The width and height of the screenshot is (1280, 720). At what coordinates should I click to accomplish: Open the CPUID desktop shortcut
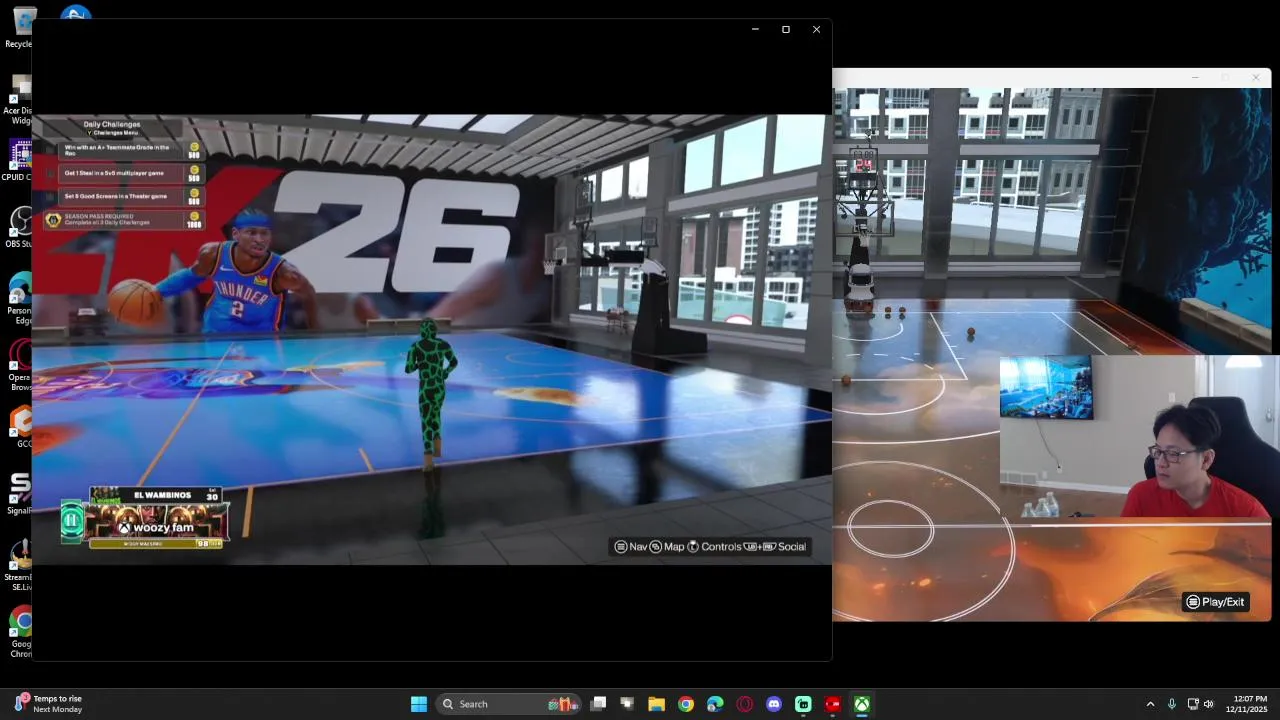[19, 160]
